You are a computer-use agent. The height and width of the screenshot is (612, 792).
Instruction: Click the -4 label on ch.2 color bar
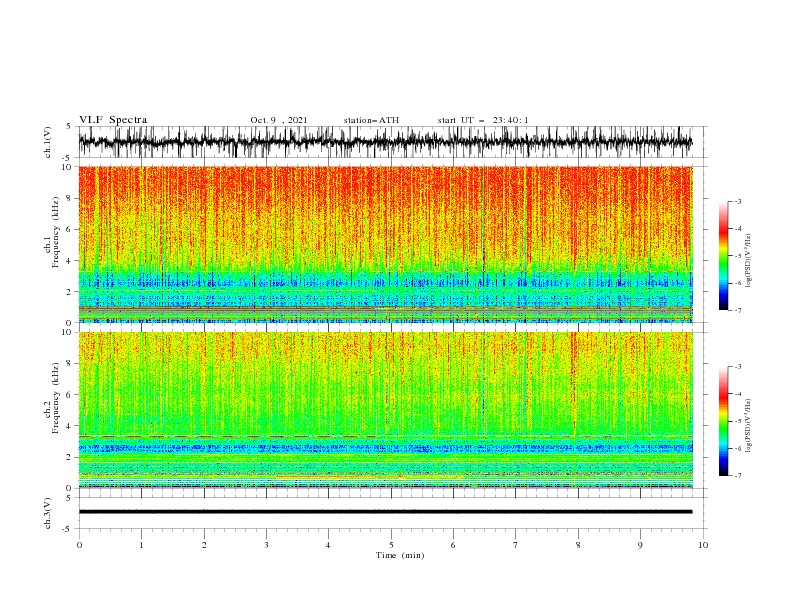click(738, 394)
